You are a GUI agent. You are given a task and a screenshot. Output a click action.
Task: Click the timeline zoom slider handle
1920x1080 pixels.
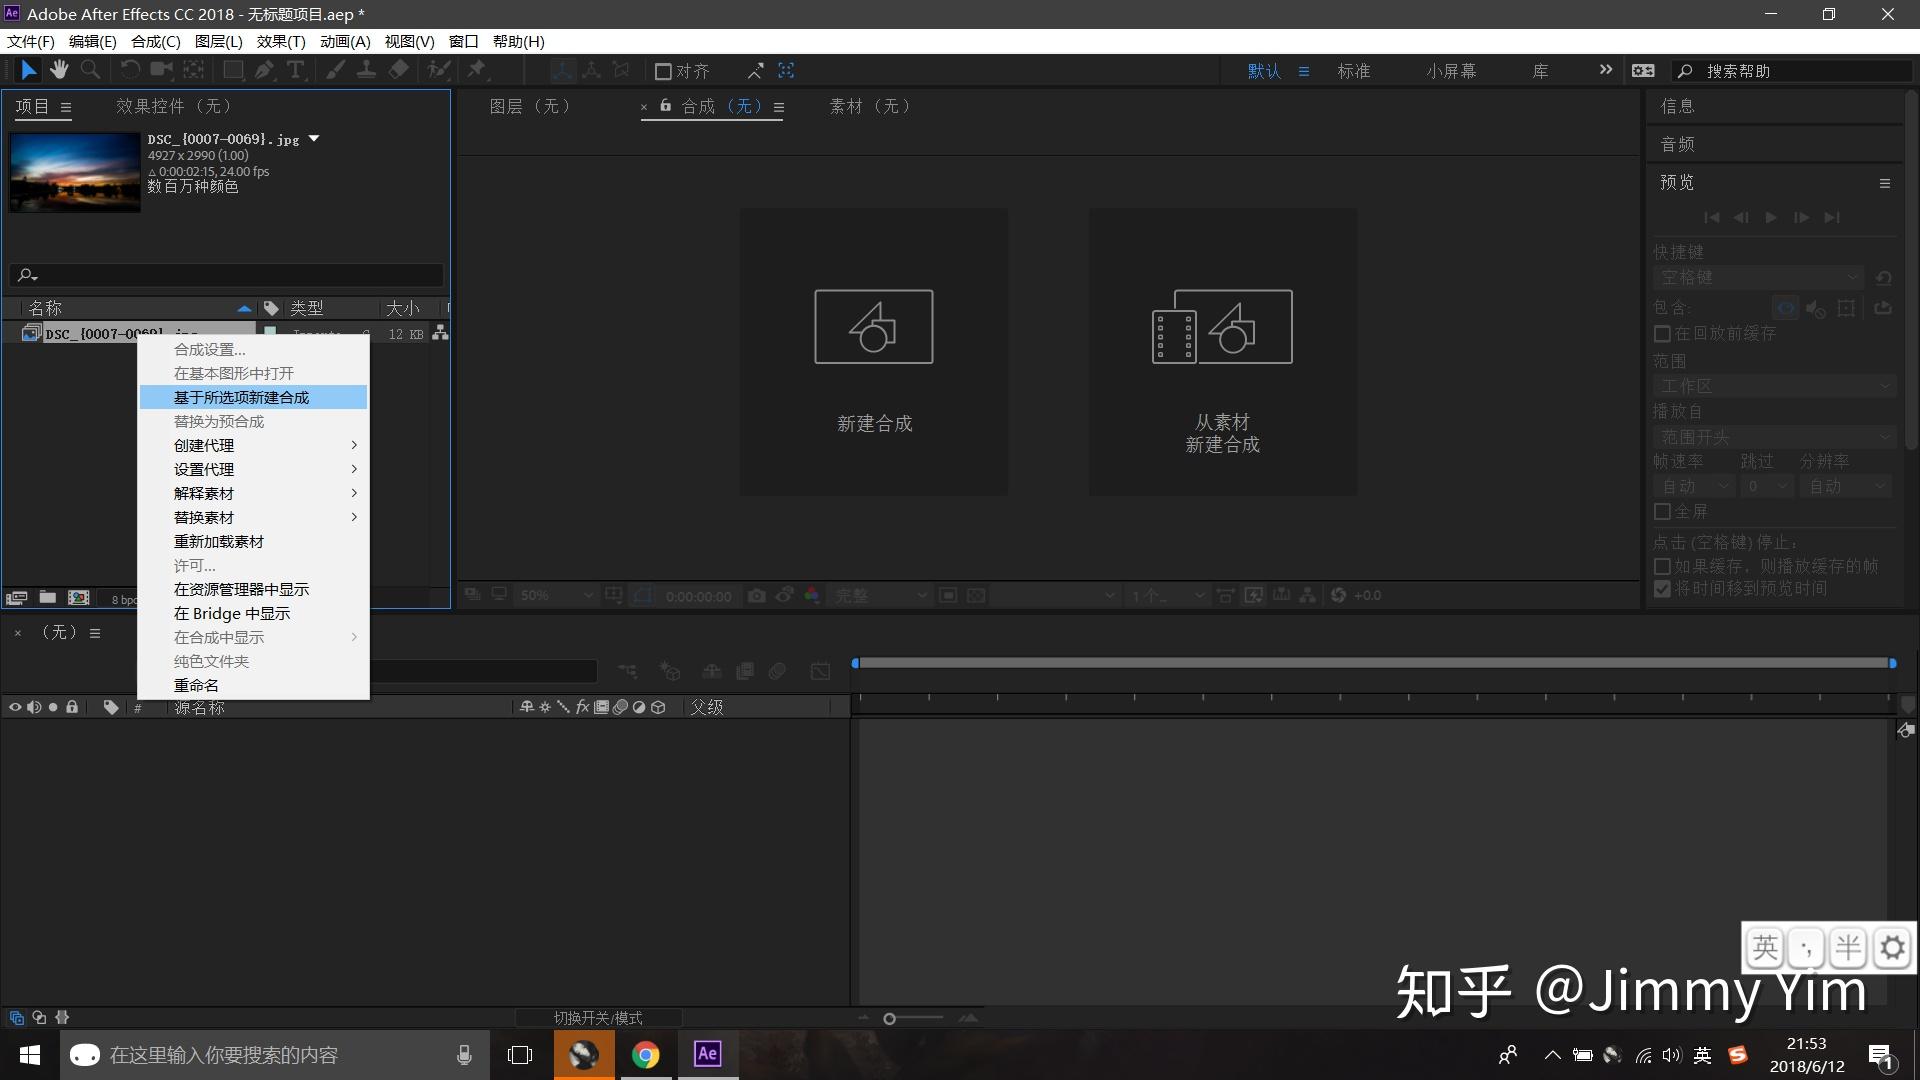click(x=889, y=1018)
